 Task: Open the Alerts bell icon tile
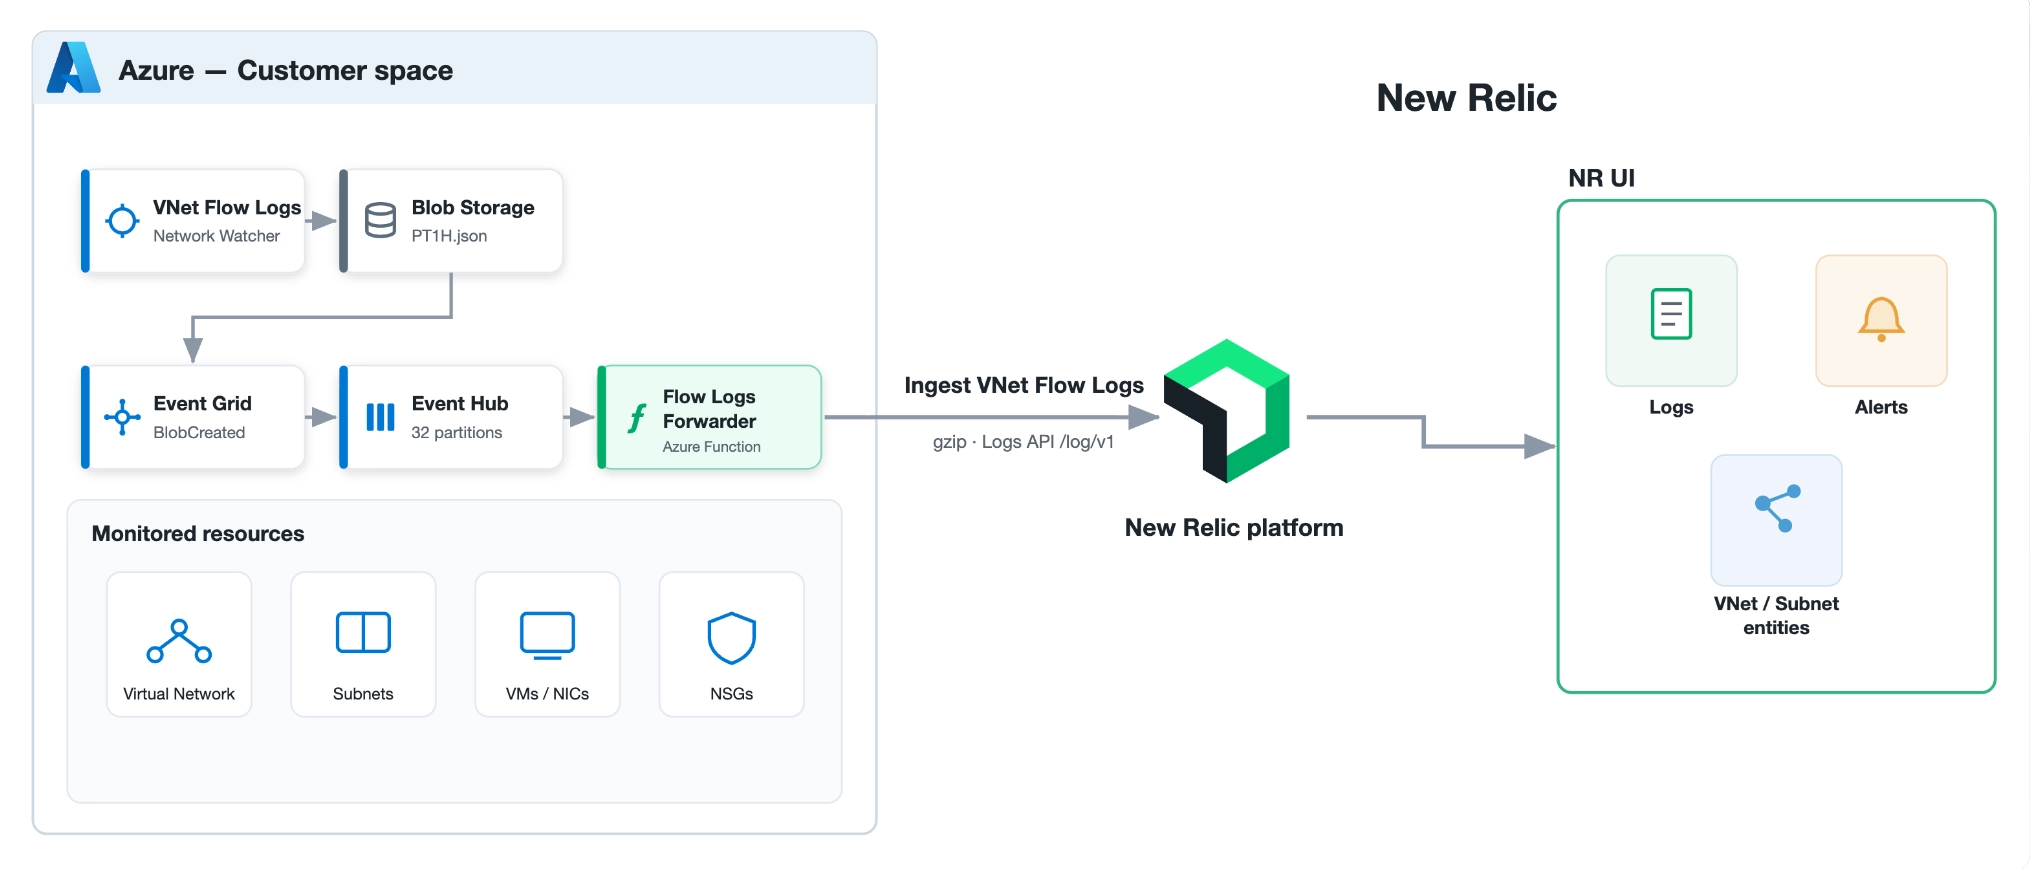click(x=1881, y=321)
